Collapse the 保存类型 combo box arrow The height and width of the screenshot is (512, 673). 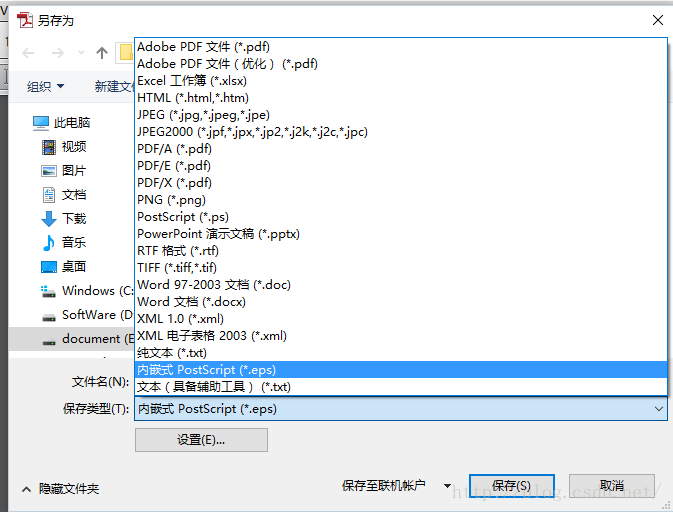click(658, 409)
